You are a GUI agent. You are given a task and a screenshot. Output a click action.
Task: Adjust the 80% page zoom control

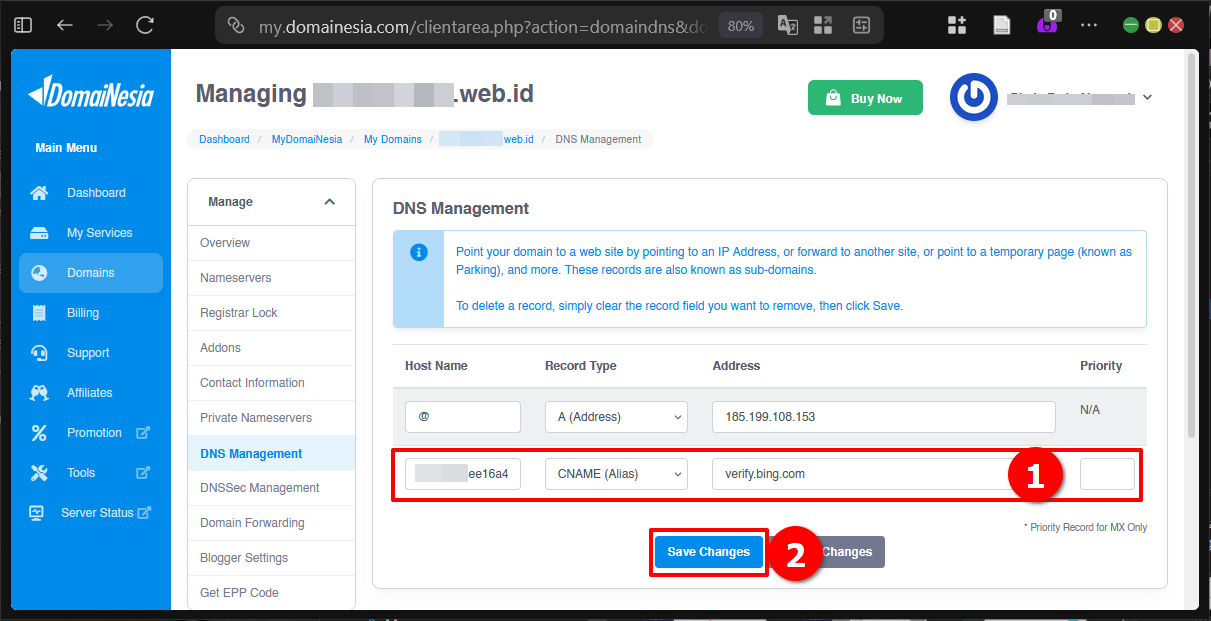tap(740, 25)
